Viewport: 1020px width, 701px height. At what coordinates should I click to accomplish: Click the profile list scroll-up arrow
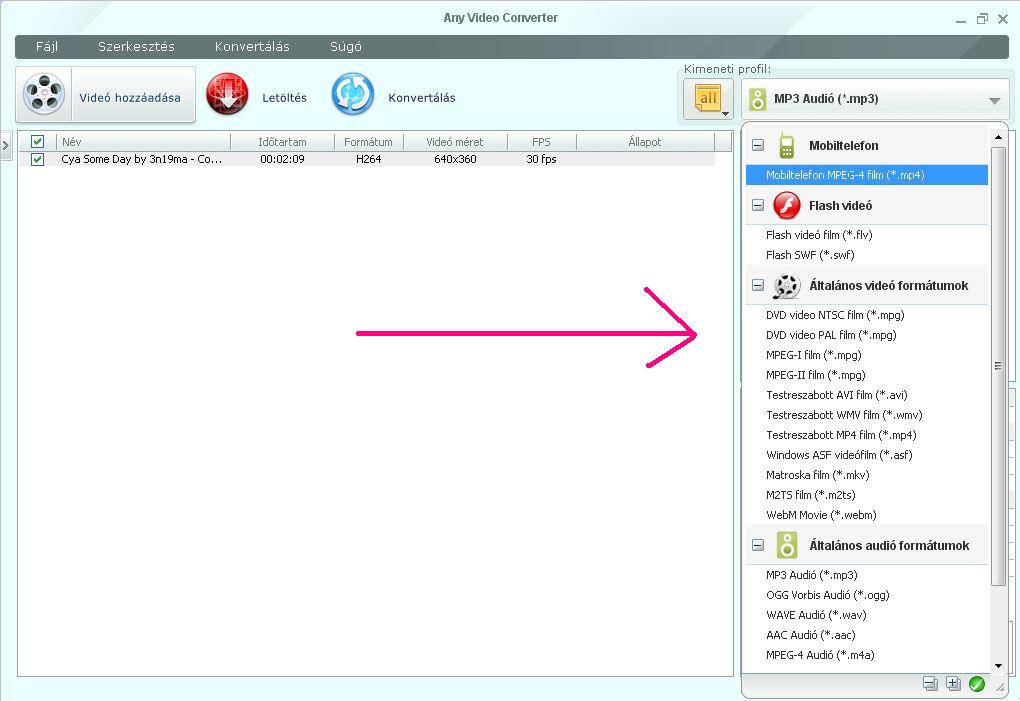click(998, 137)
